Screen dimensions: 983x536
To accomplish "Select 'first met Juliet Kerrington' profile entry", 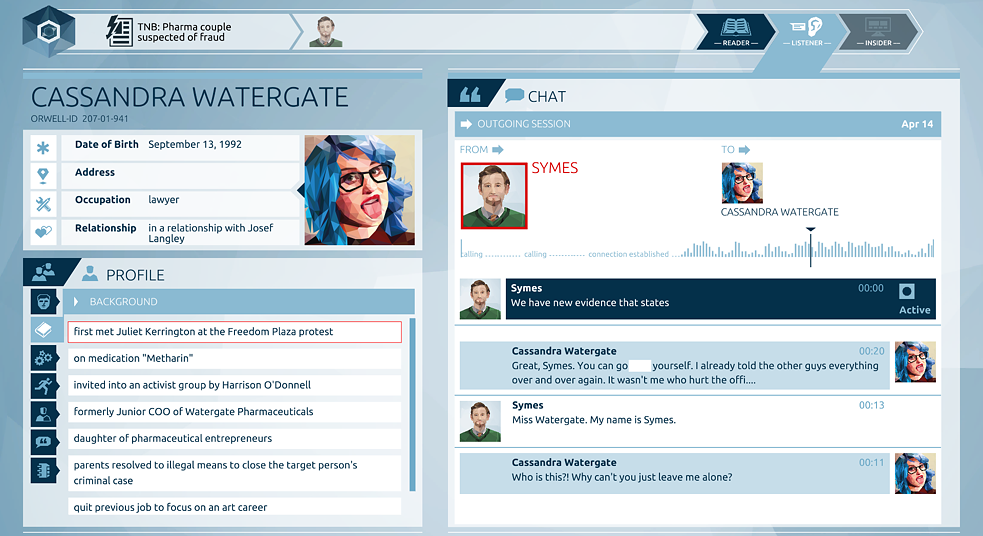I will [x=234, y=331].
